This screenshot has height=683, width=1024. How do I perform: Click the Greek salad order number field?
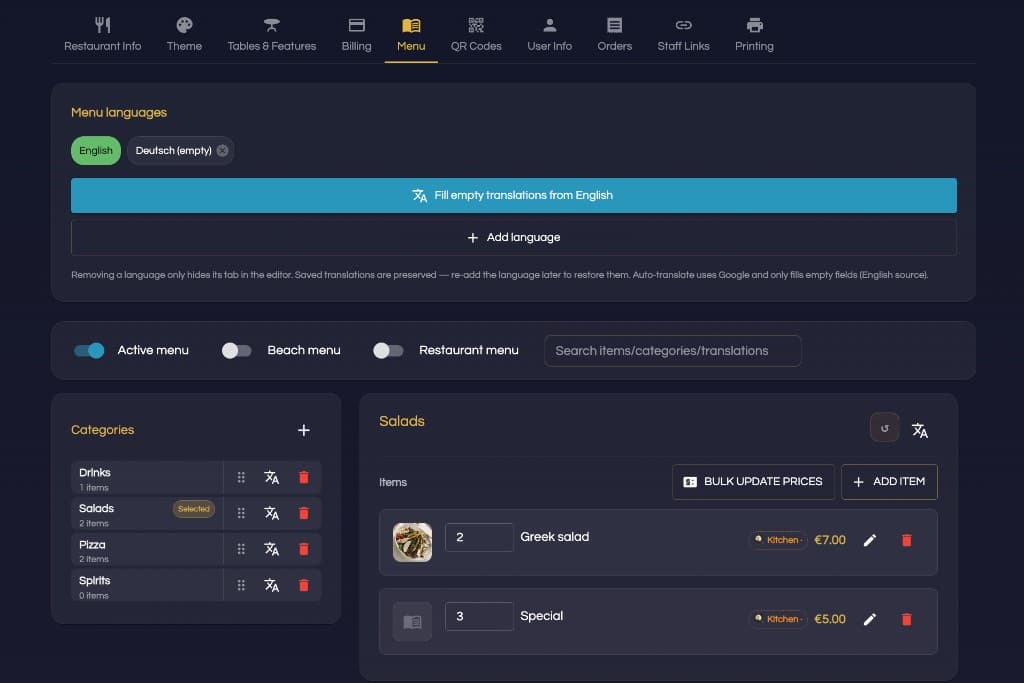[479, 537]
